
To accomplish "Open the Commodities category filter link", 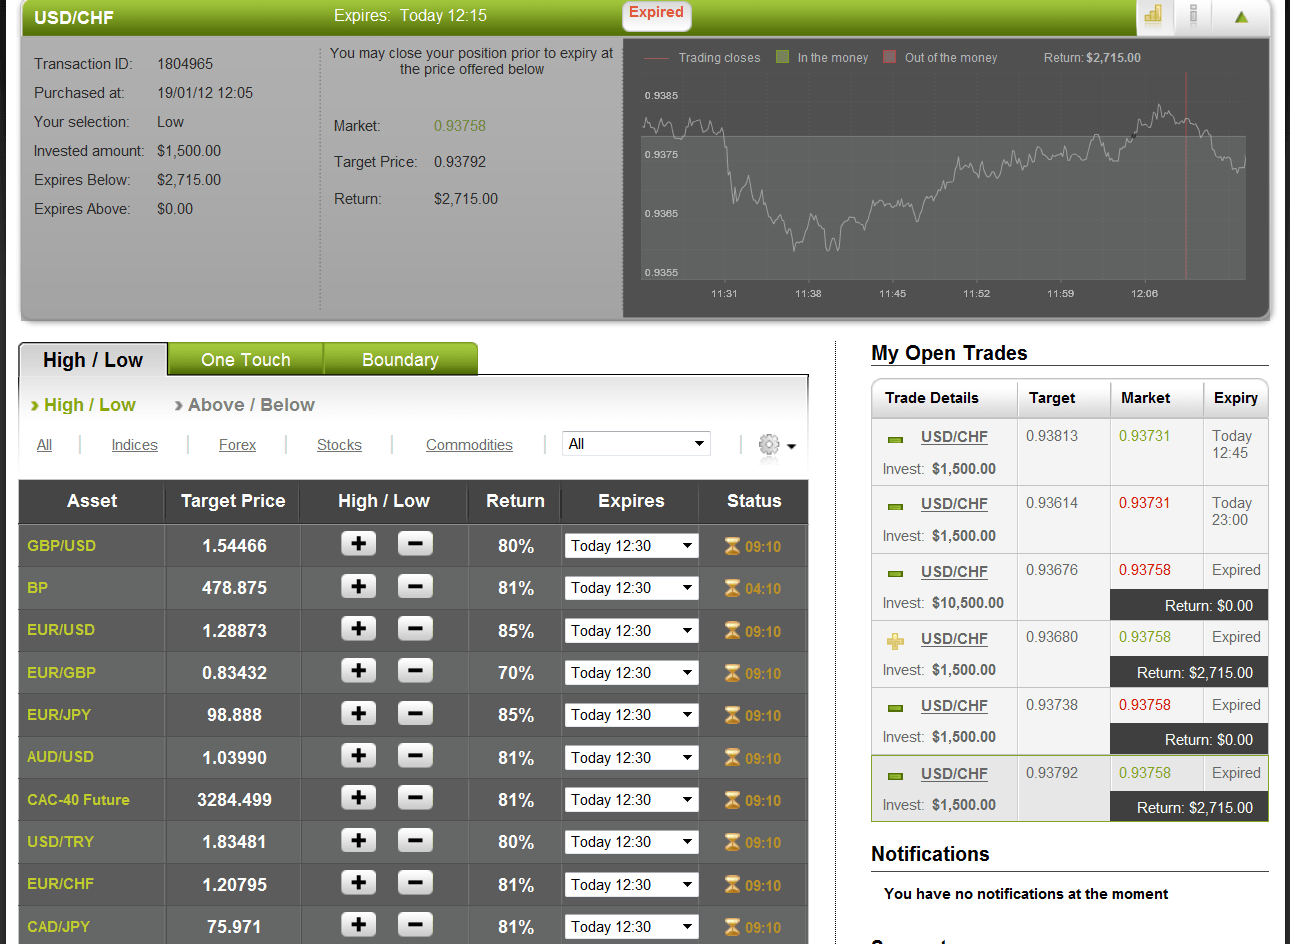I will coord(469,444).
